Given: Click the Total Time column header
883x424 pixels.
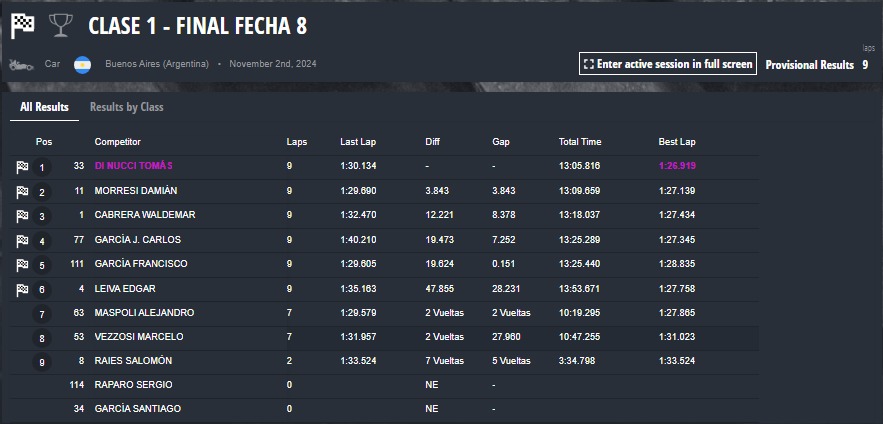Looking at the screenshot, I should point(579,142).
